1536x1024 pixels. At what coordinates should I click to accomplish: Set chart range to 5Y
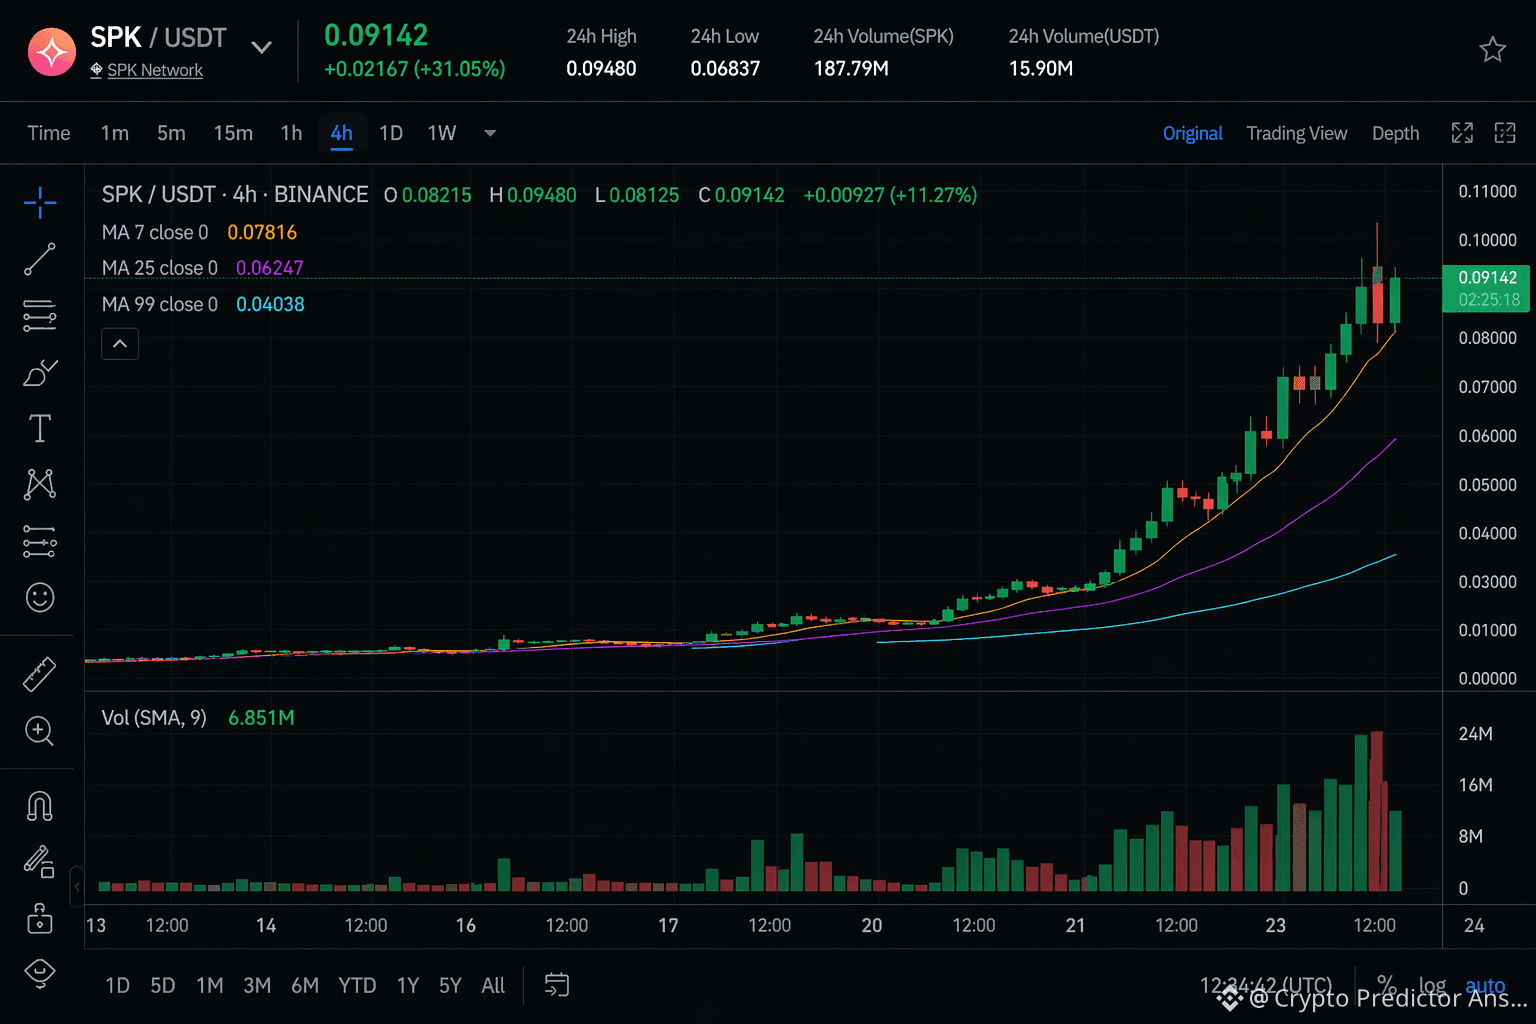click(450, 985)
